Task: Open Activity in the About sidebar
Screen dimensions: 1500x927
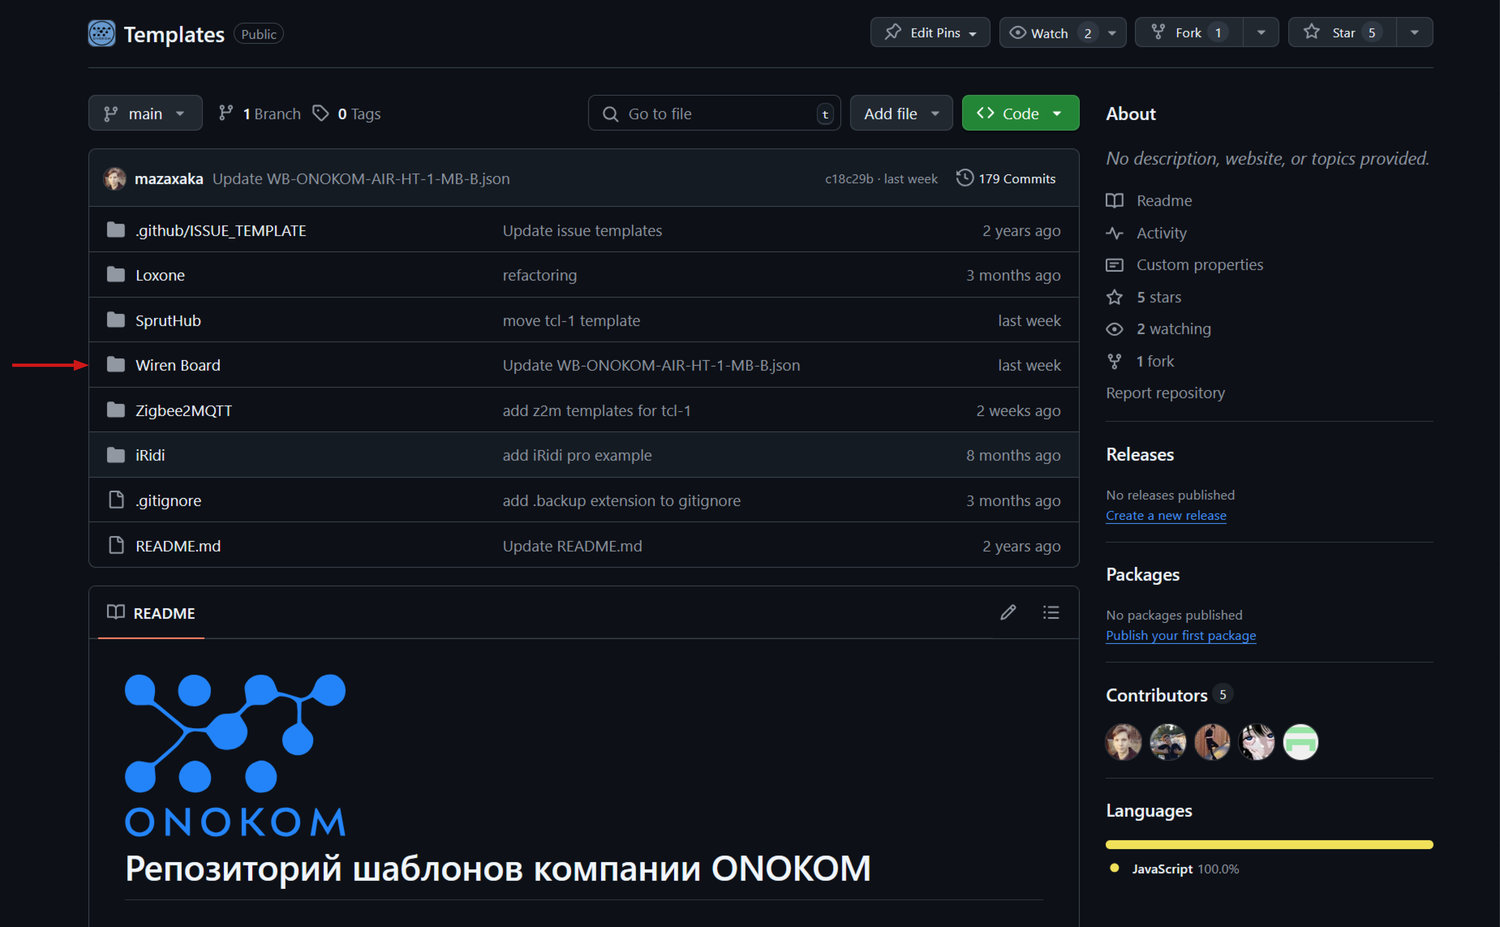Action: 1161,233
